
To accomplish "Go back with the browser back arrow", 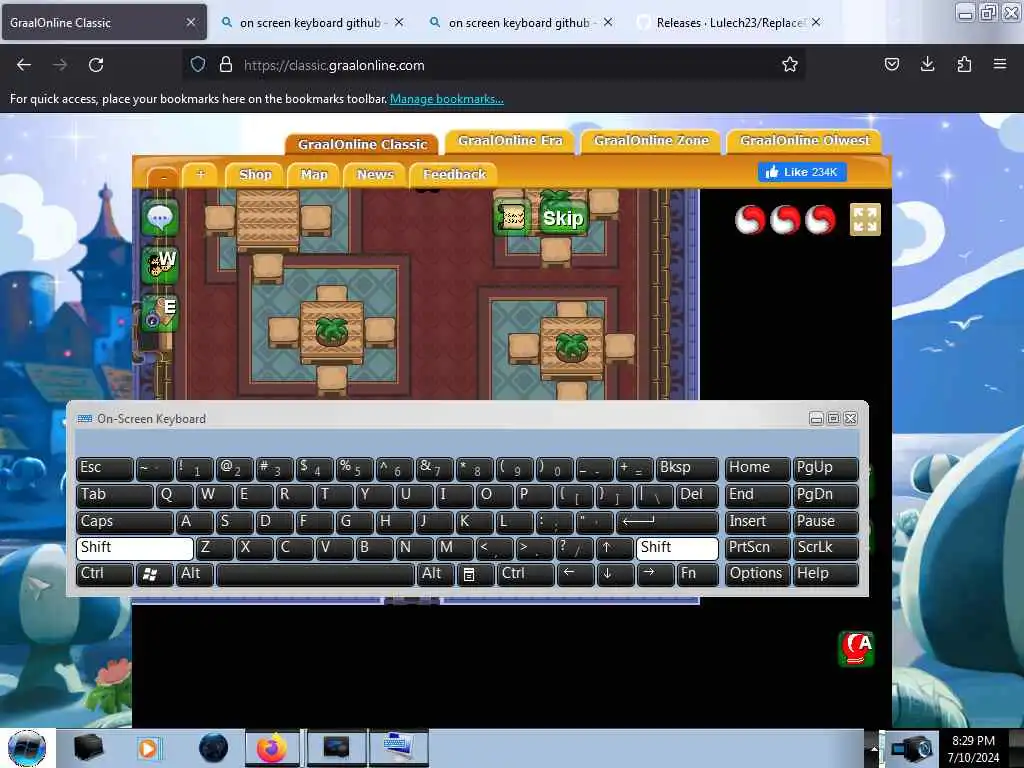I will pos(24,65).
